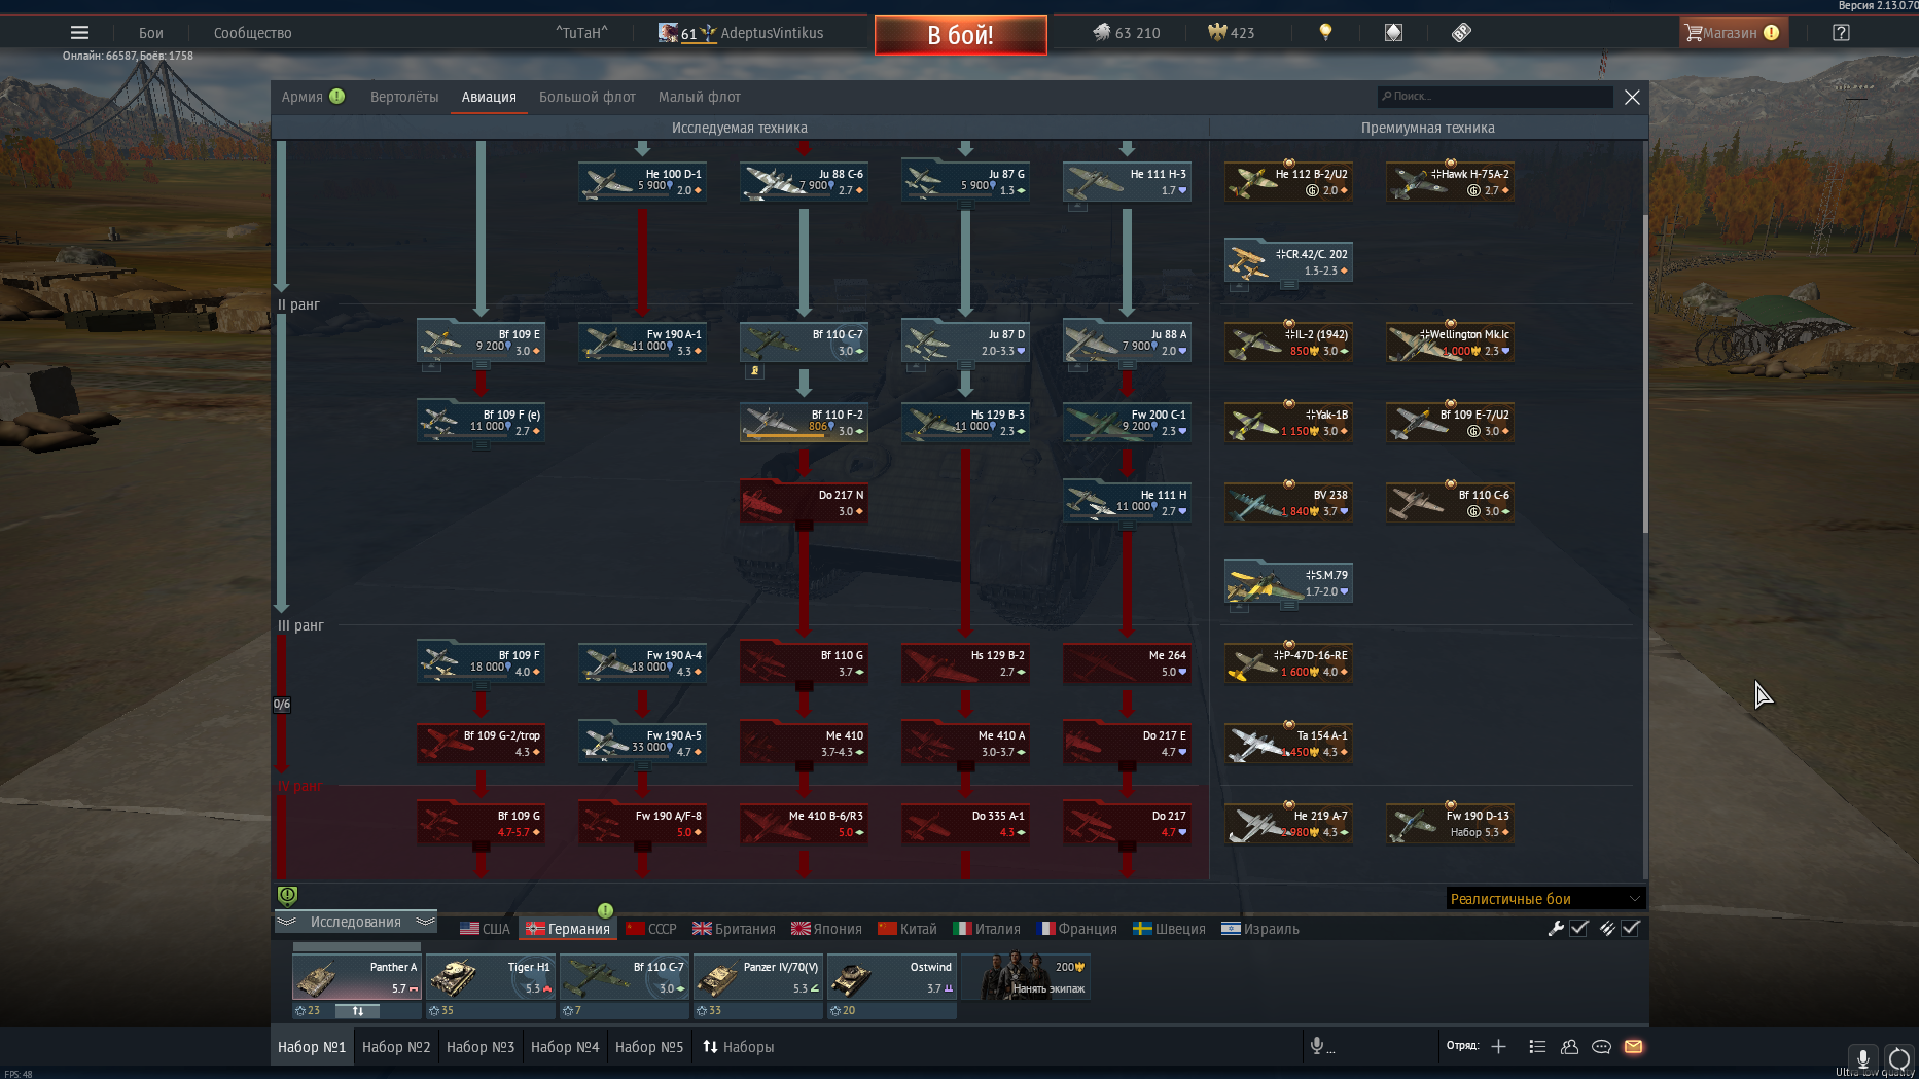Viewport: 1919px width, 1079px height.
Task: Open the ticket/items icon in top bar
Action: (1461, 33)
